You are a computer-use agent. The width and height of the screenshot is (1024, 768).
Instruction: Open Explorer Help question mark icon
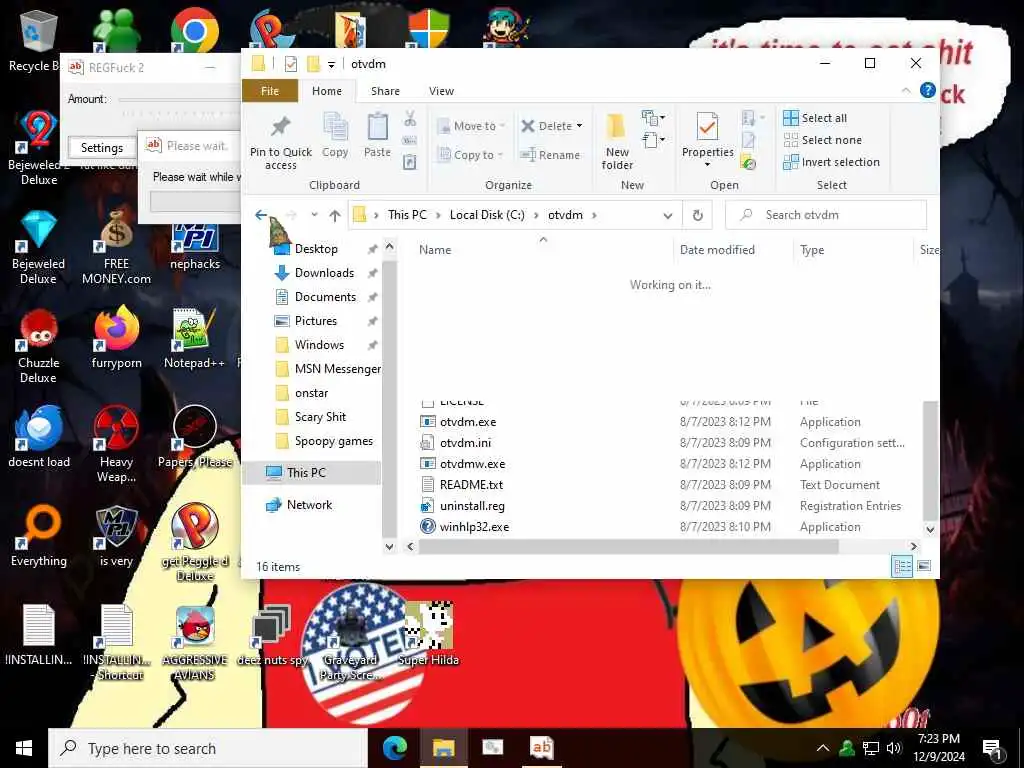pyautogui.click(x=927, y=90)
